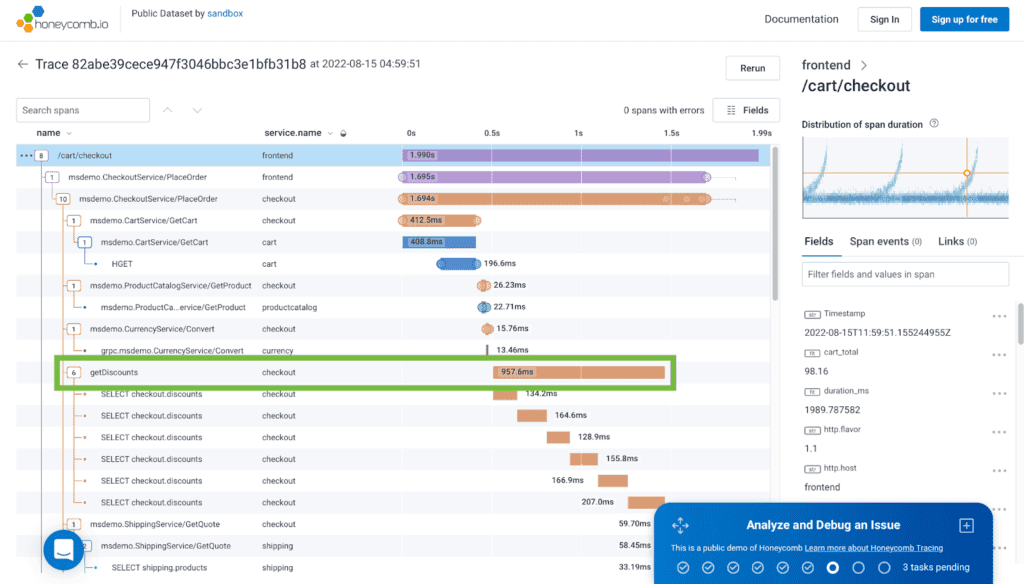This screenshot has height=584, width=1024.
Task: Expand tutorial panel with the plus icon
Action: (x=966, y=525)
